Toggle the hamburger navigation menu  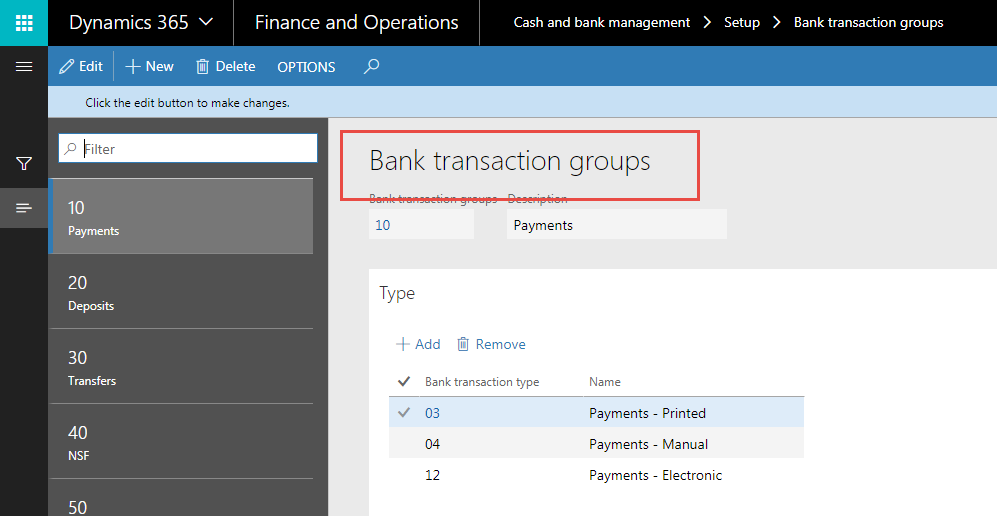click(24, 66)
